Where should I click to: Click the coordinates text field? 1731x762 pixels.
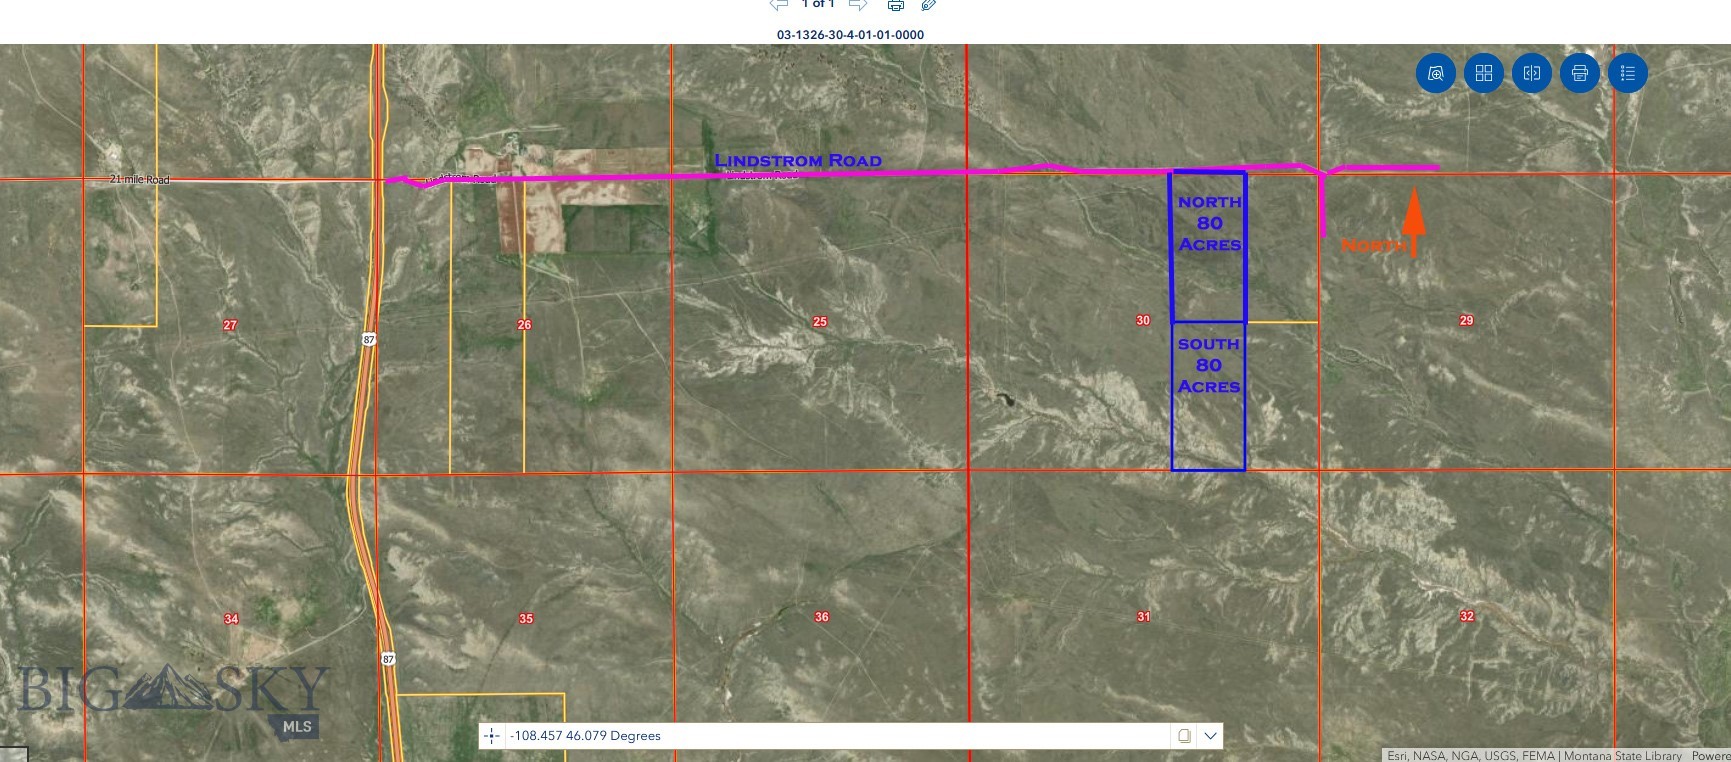(835, 736)
